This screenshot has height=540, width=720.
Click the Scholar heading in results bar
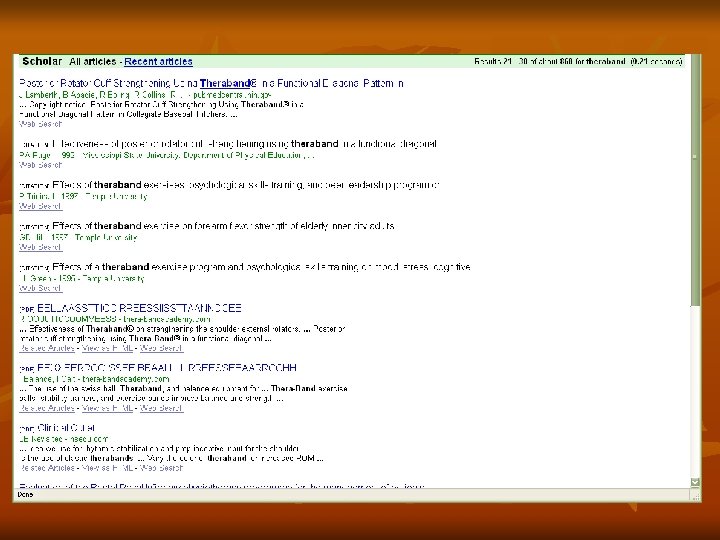[x=42, y=61]
